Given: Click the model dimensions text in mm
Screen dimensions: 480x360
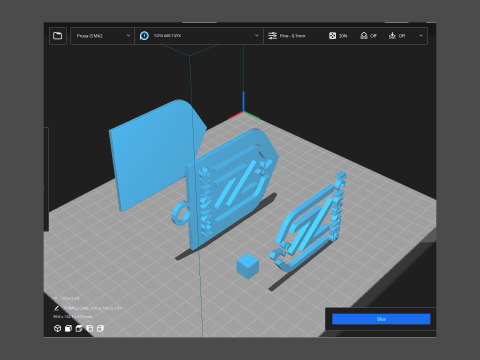Looking at the screenshot, I should click(72, 316).
